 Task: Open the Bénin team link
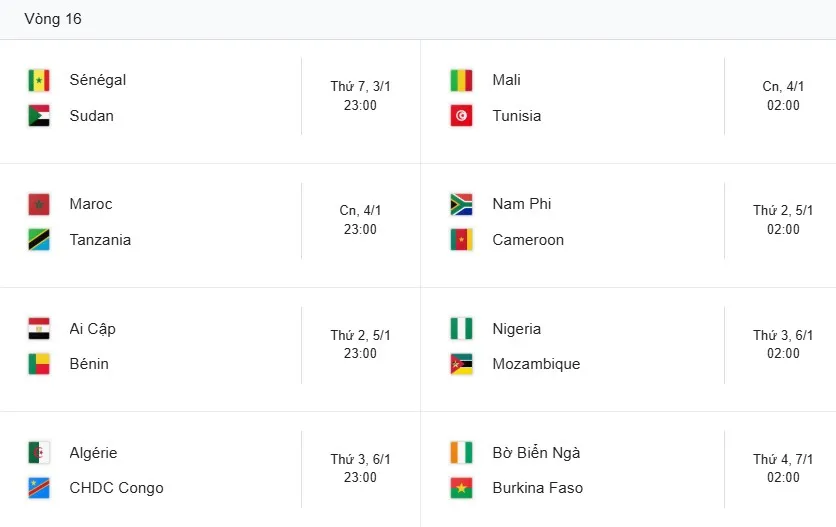point(90,364)
